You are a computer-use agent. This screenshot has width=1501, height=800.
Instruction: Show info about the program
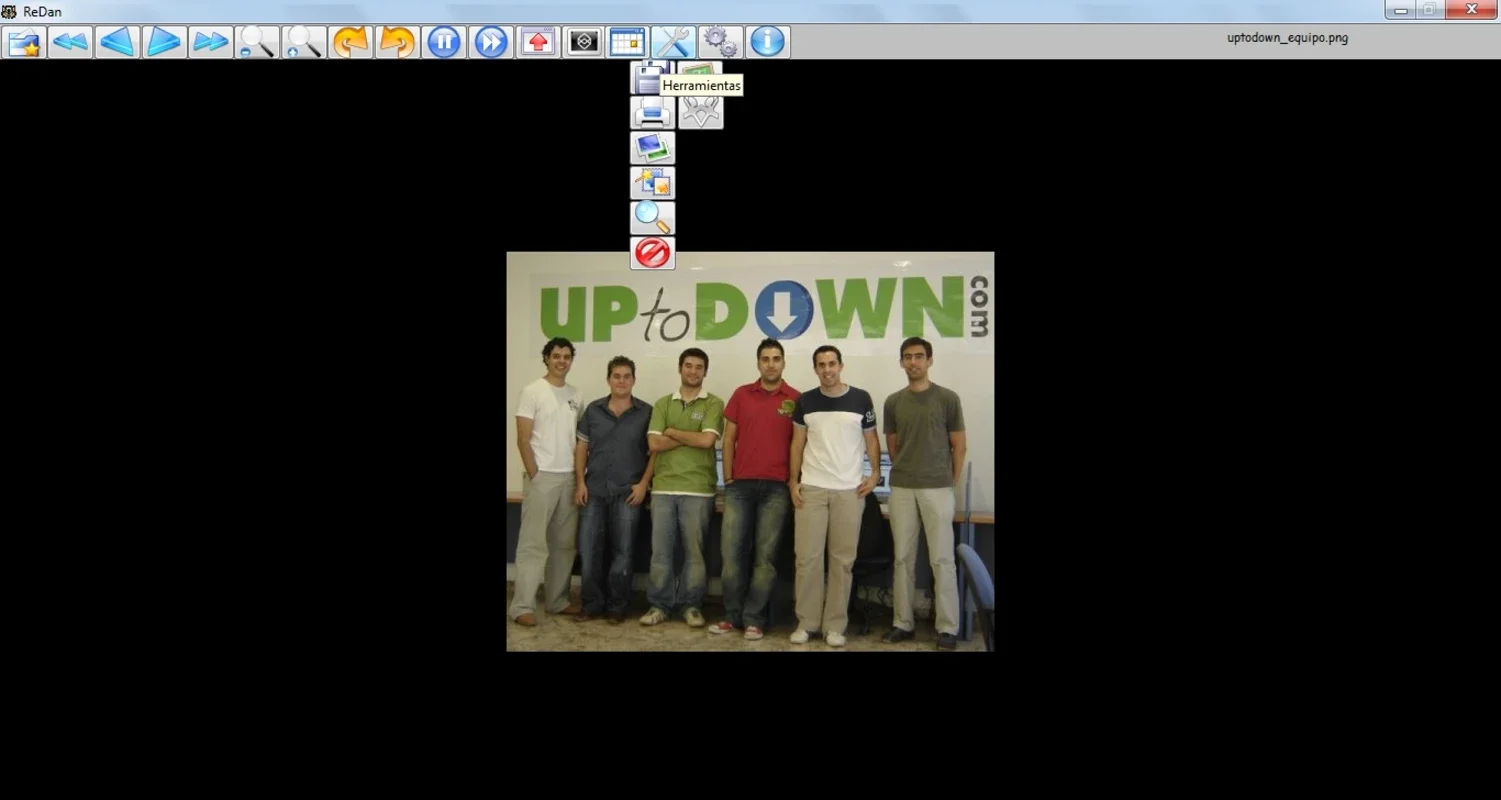[767, 42]
